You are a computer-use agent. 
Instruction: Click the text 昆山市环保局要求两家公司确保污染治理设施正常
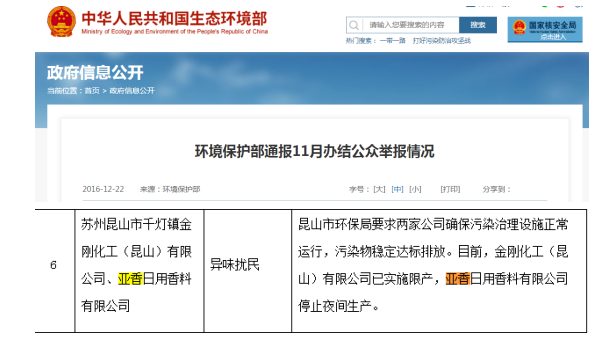pyautogui.click(x=433, y=225)
